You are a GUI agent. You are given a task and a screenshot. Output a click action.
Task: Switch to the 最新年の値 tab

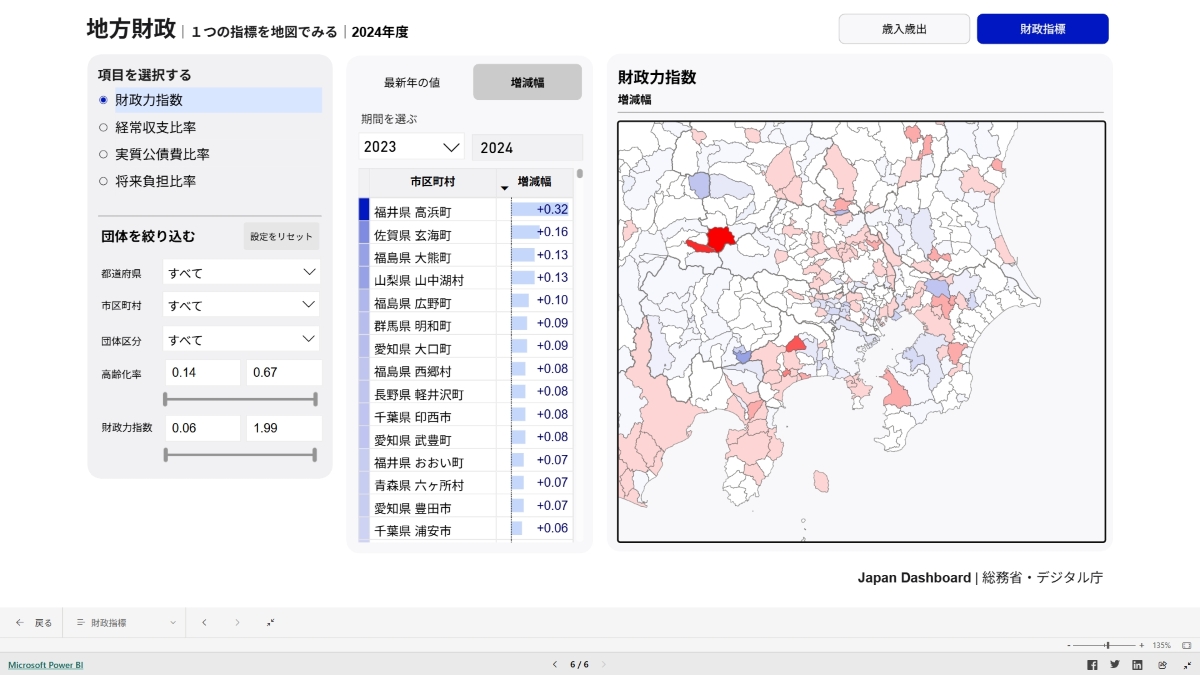(x=412, y=83)
